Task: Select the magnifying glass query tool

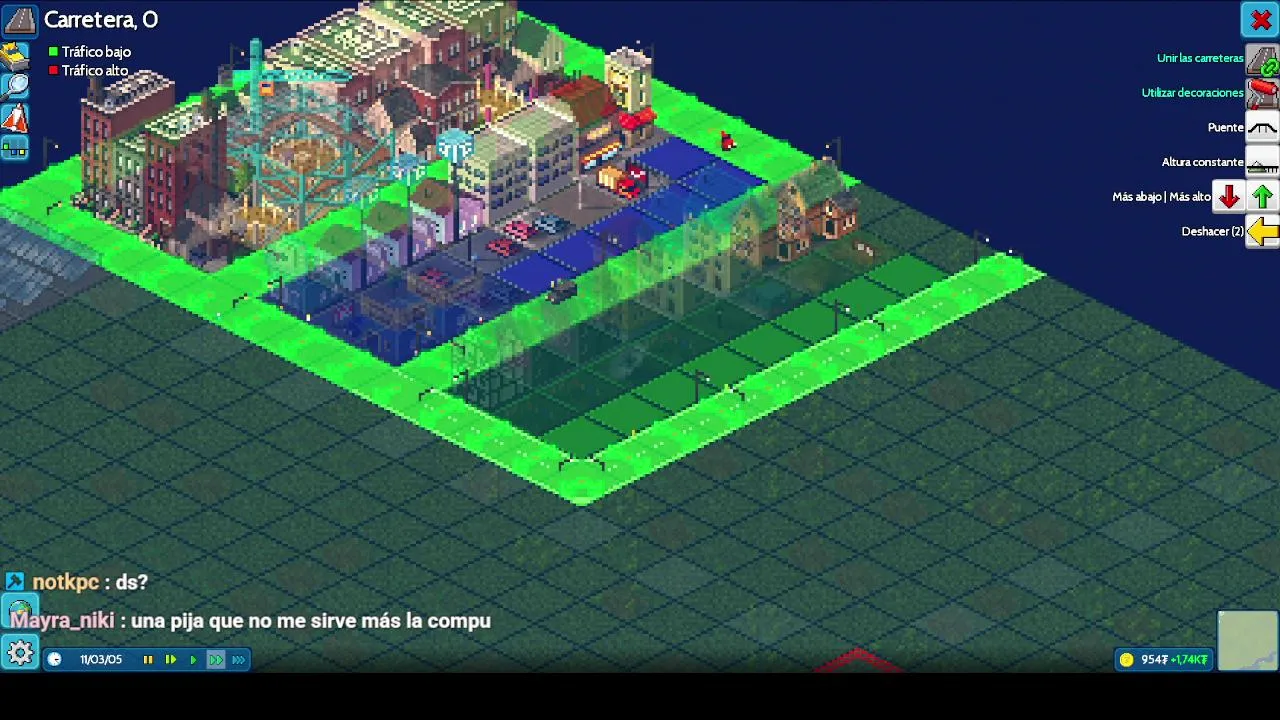Action: pyautogui.click(x=15, y=86)
